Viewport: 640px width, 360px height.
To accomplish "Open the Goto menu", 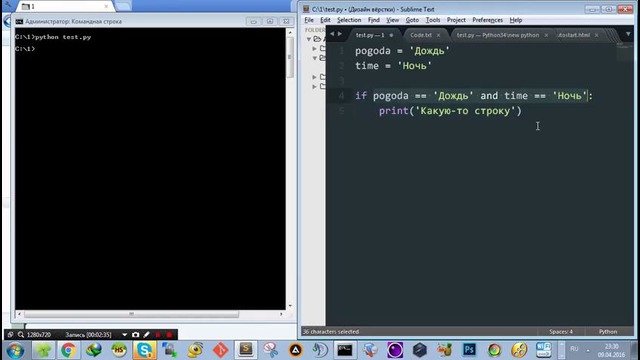I will pos(412,20).
